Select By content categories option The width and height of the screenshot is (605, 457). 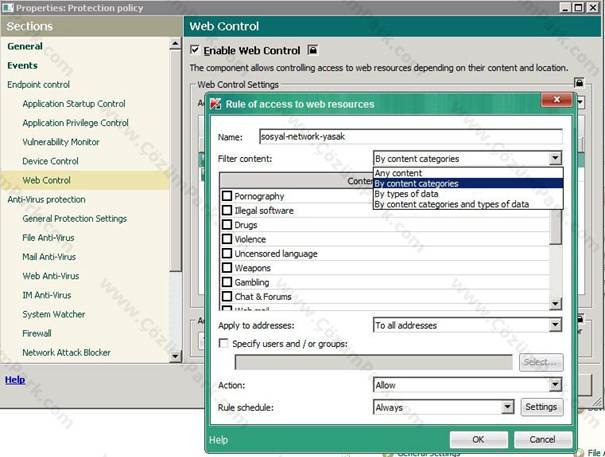pyautogui.click(x=468, y=183)
